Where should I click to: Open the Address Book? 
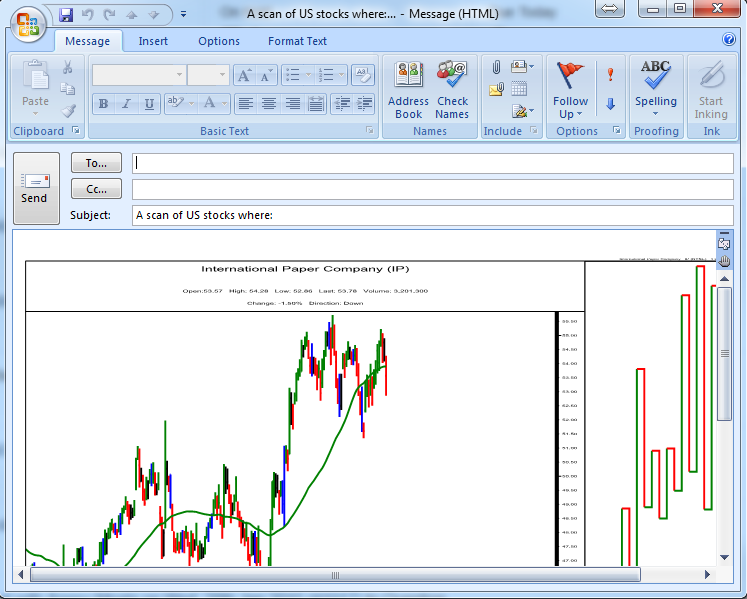[x=408, y=90]
